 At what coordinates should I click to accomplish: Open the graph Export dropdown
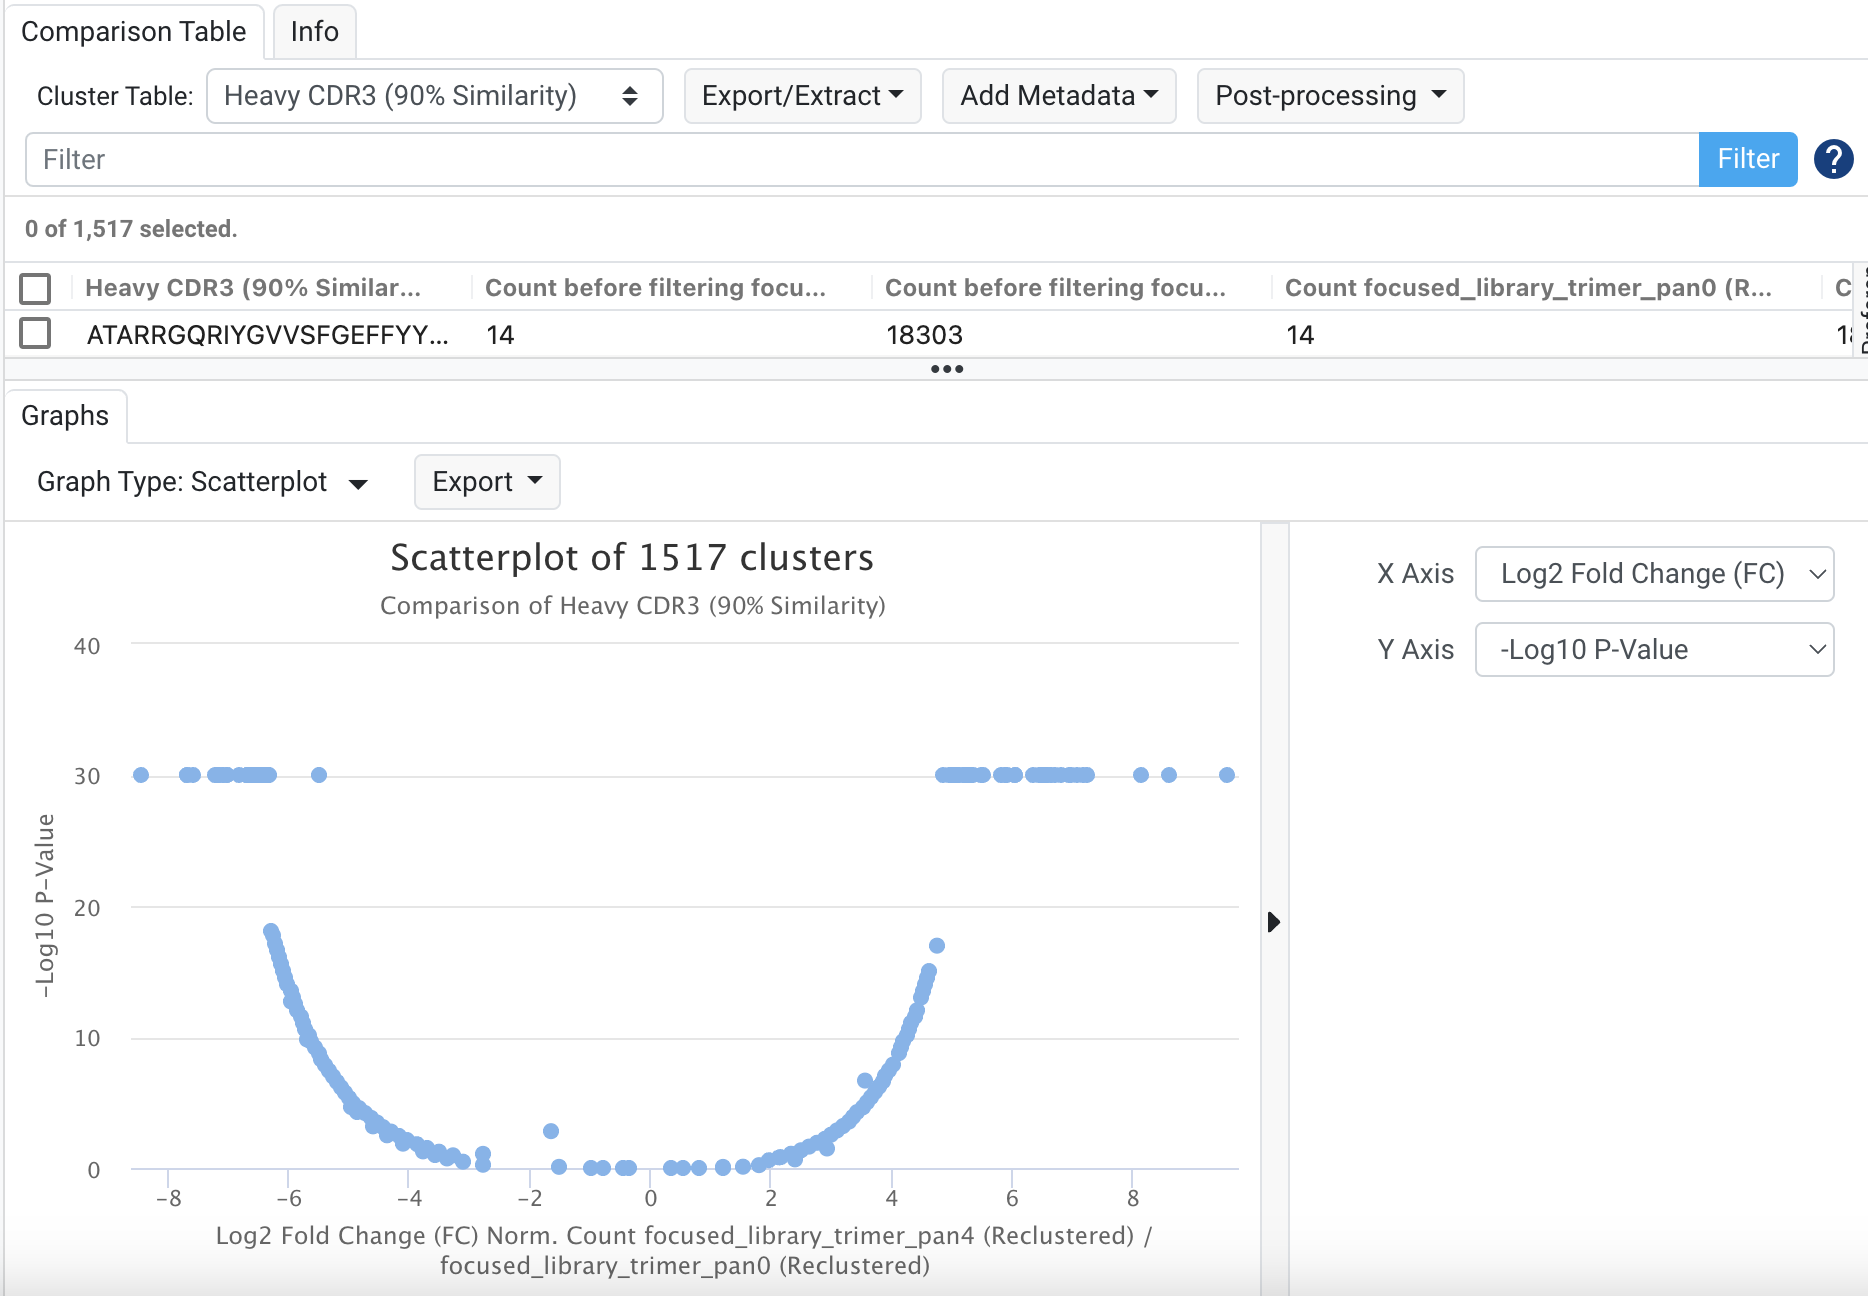tap(487, 482)
